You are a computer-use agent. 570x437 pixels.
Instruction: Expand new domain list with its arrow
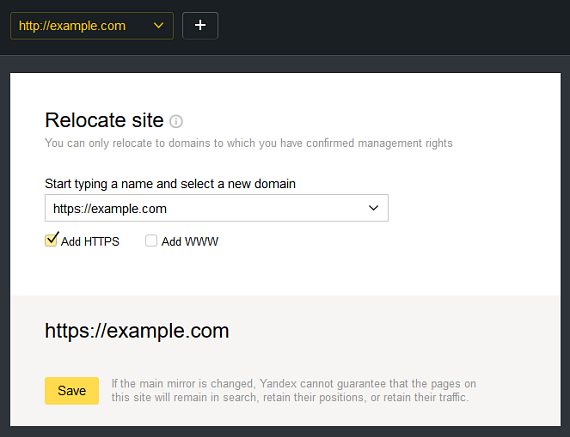[373, 208]
